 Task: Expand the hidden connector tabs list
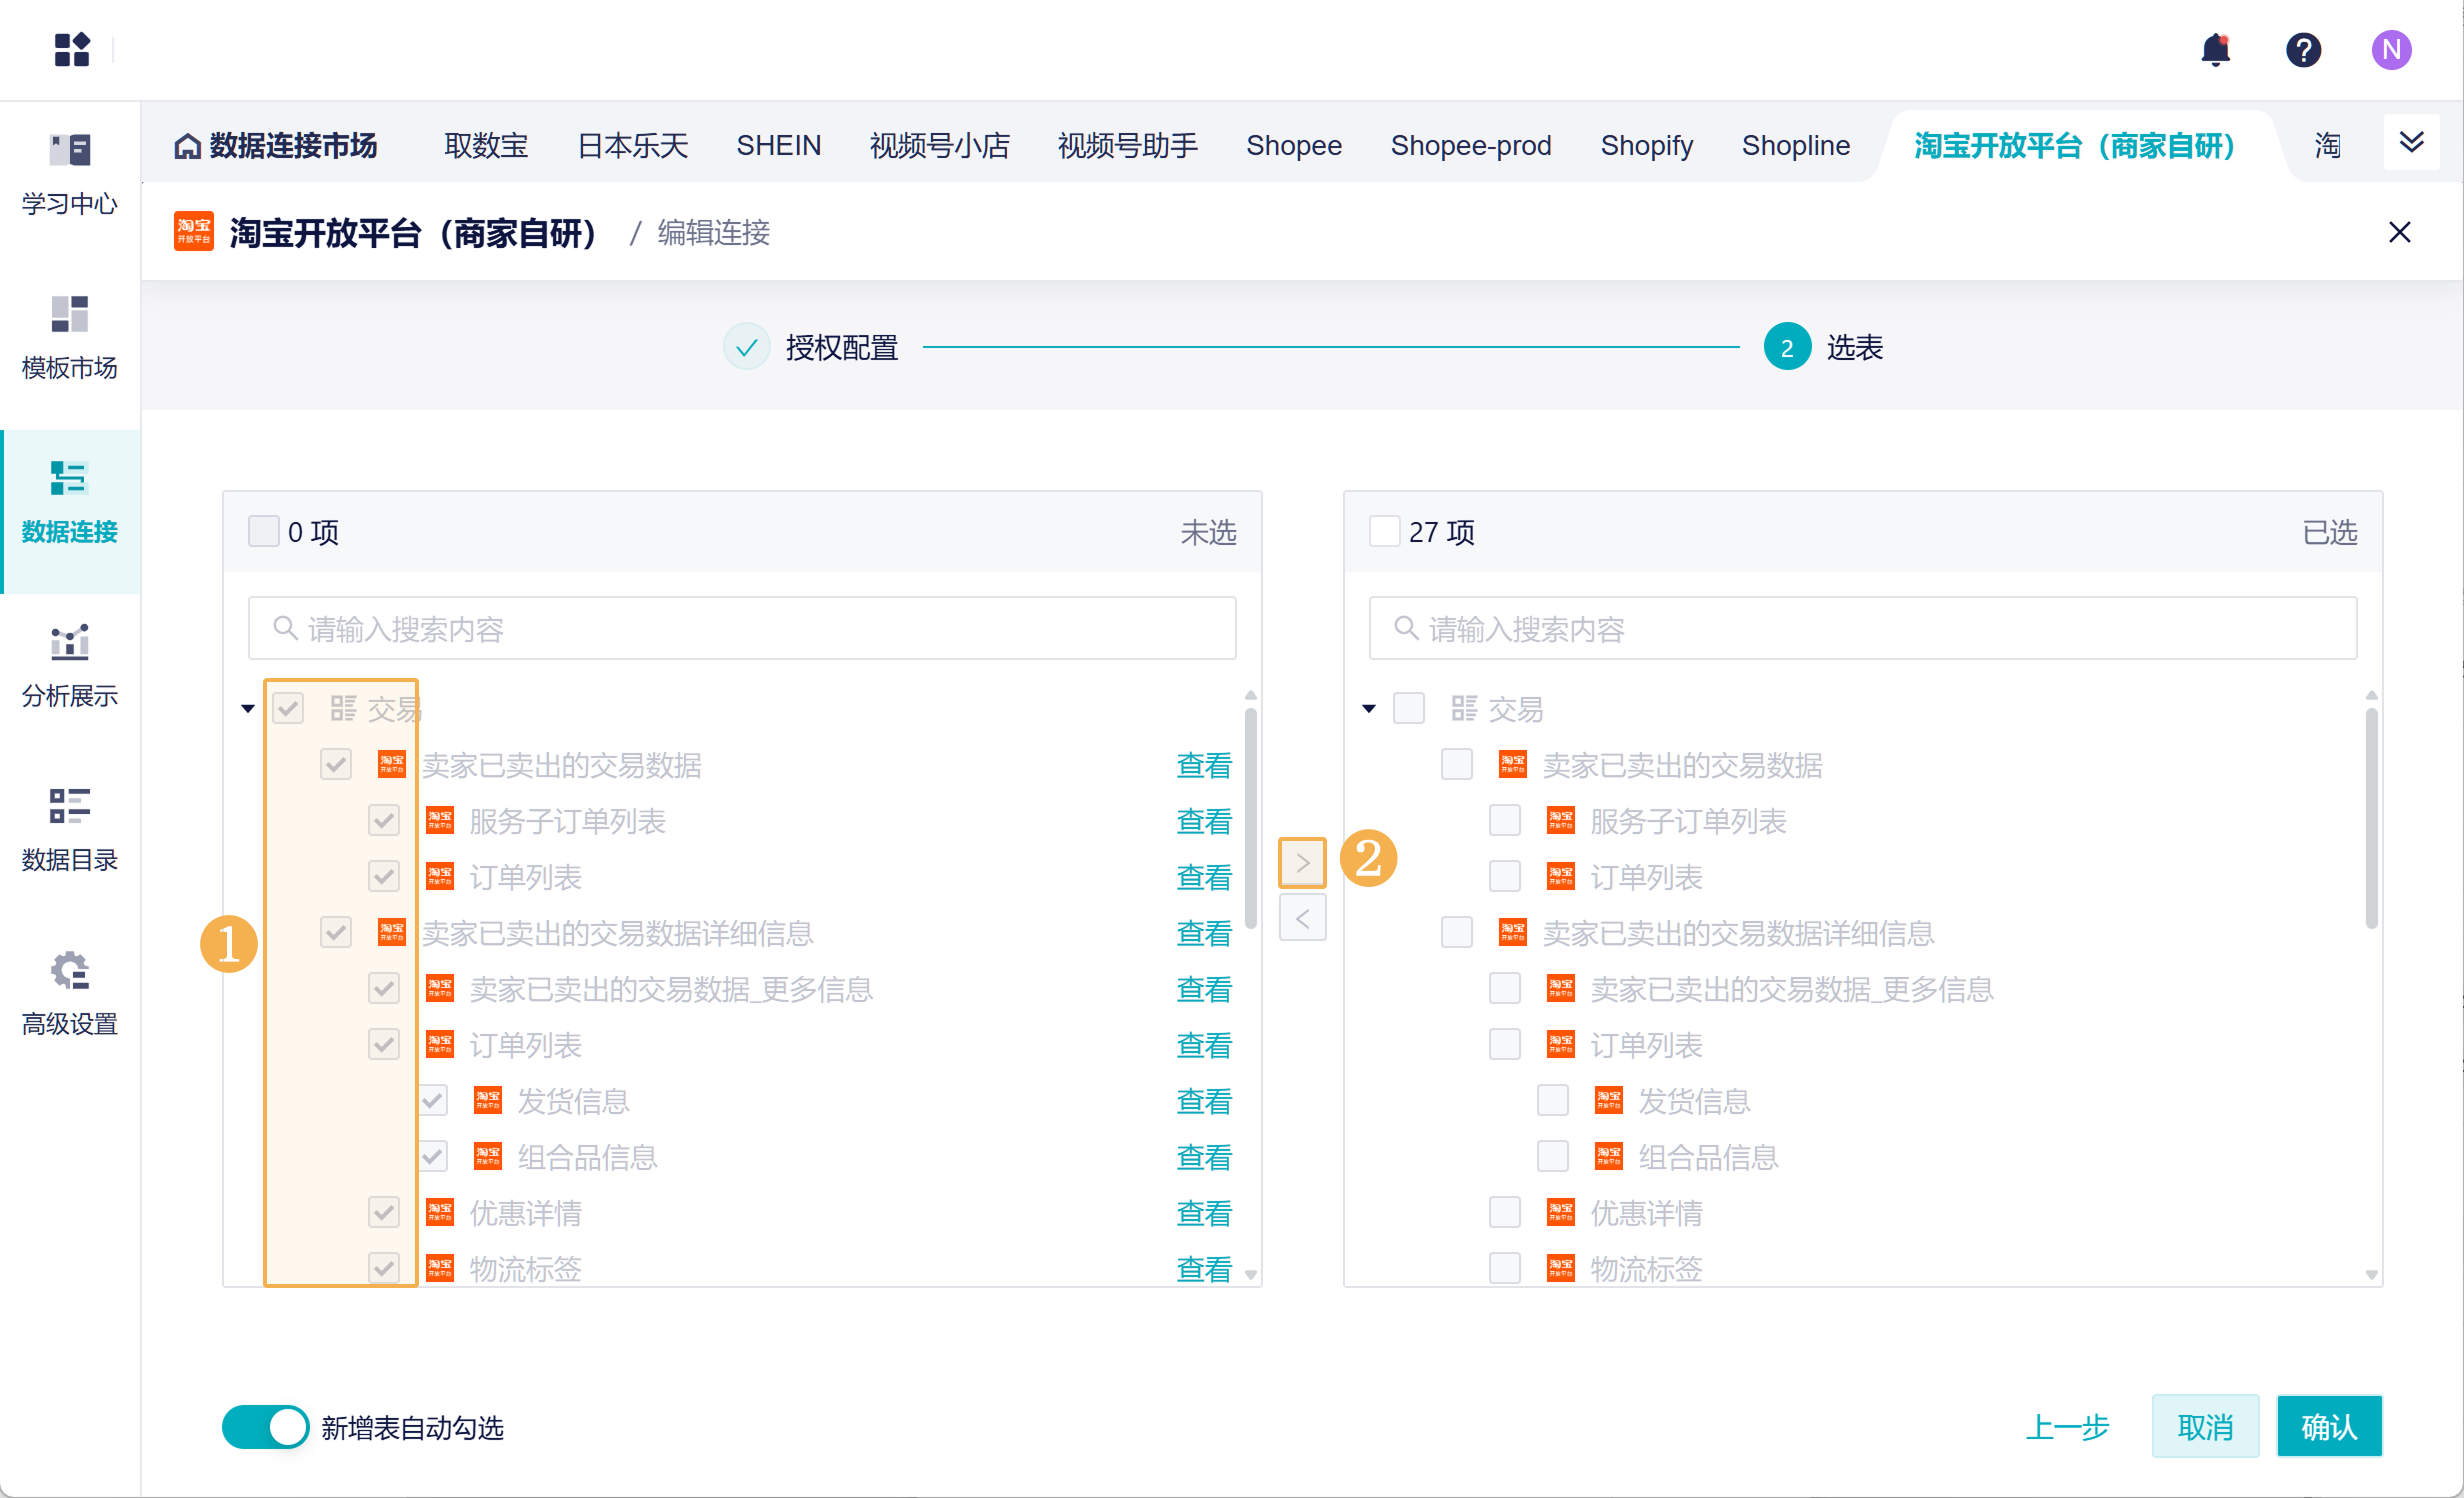2412,142
